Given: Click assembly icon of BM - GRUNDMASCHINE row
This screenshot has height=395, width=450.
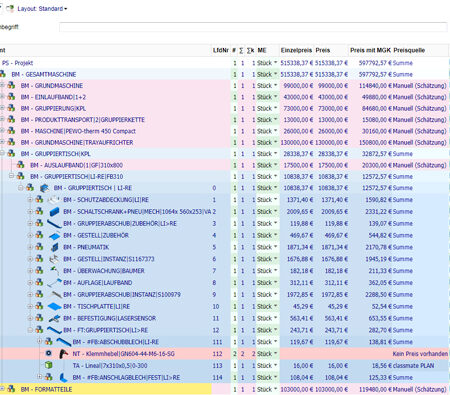Looking at the screenshot, I should pyautogui.click(x=11, y=85).
